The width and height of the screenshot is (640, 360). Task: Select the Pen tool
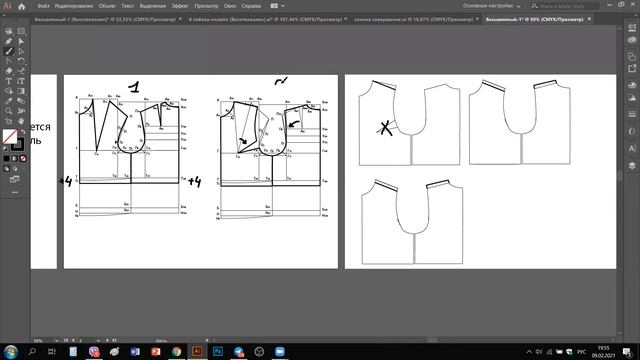[9, 41]
